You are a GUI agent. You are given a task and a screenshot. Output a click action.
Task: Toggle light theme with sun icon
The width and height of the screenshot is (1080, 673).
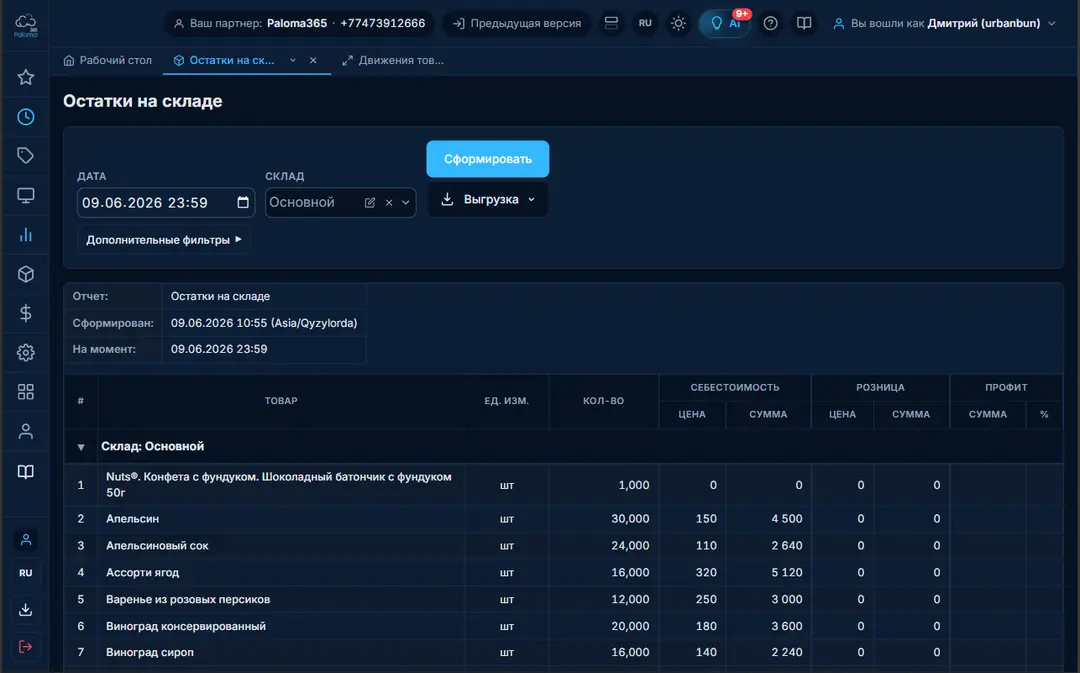point(678,23)
